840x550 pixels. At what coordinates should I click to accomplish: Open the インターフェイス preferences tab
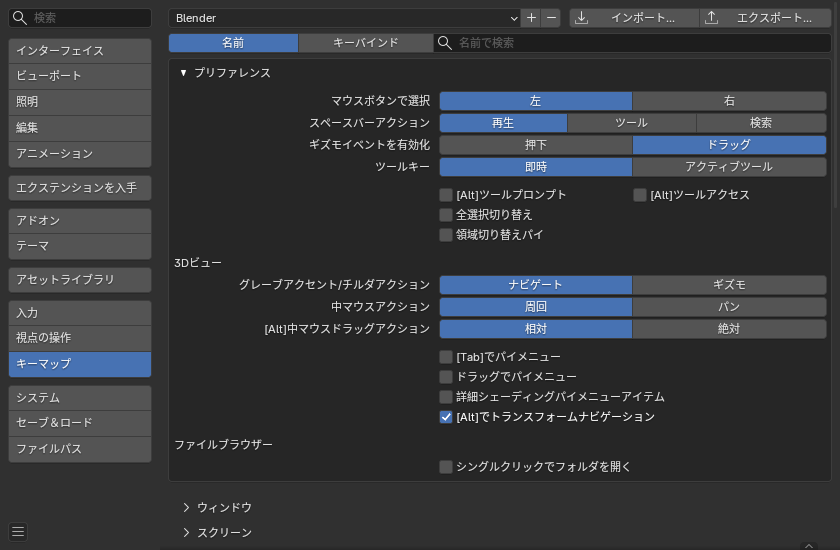point(80,51)
